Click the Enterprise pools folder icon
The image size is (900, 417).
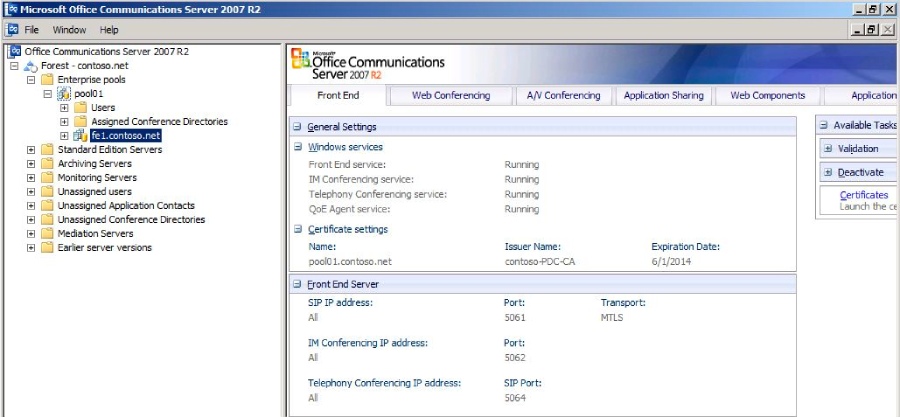pyautogui.click(x=47, y=80)
